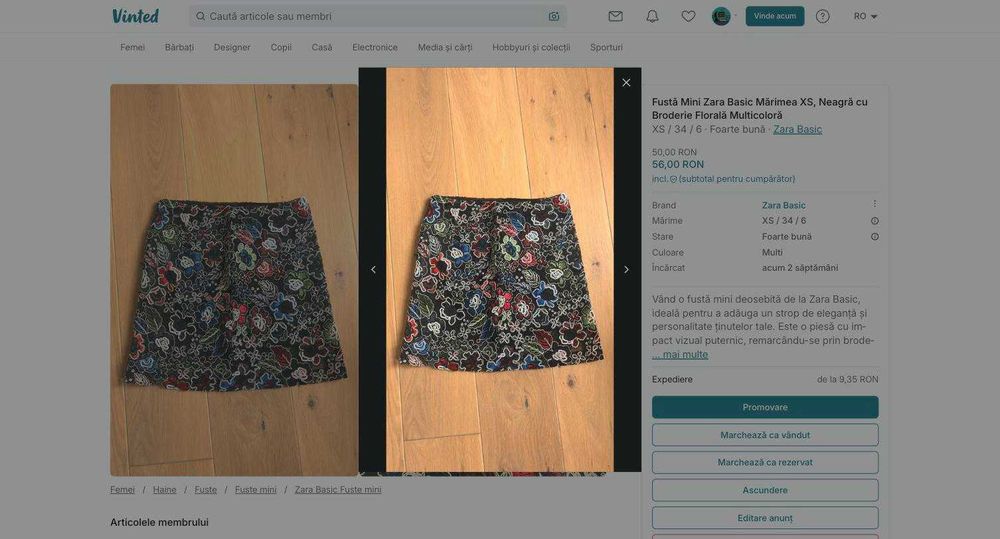Open the Femei category menu
This screenshot has height=539, width=1000.
pos(133,47)
